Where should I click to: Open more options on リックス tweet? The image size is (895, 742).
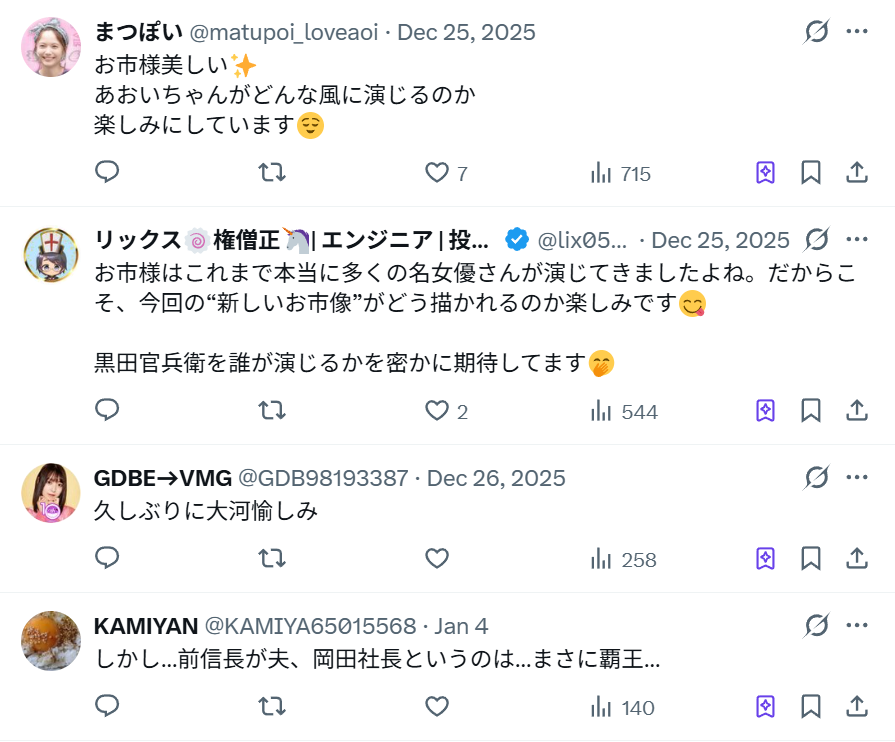tap(857, 240)
